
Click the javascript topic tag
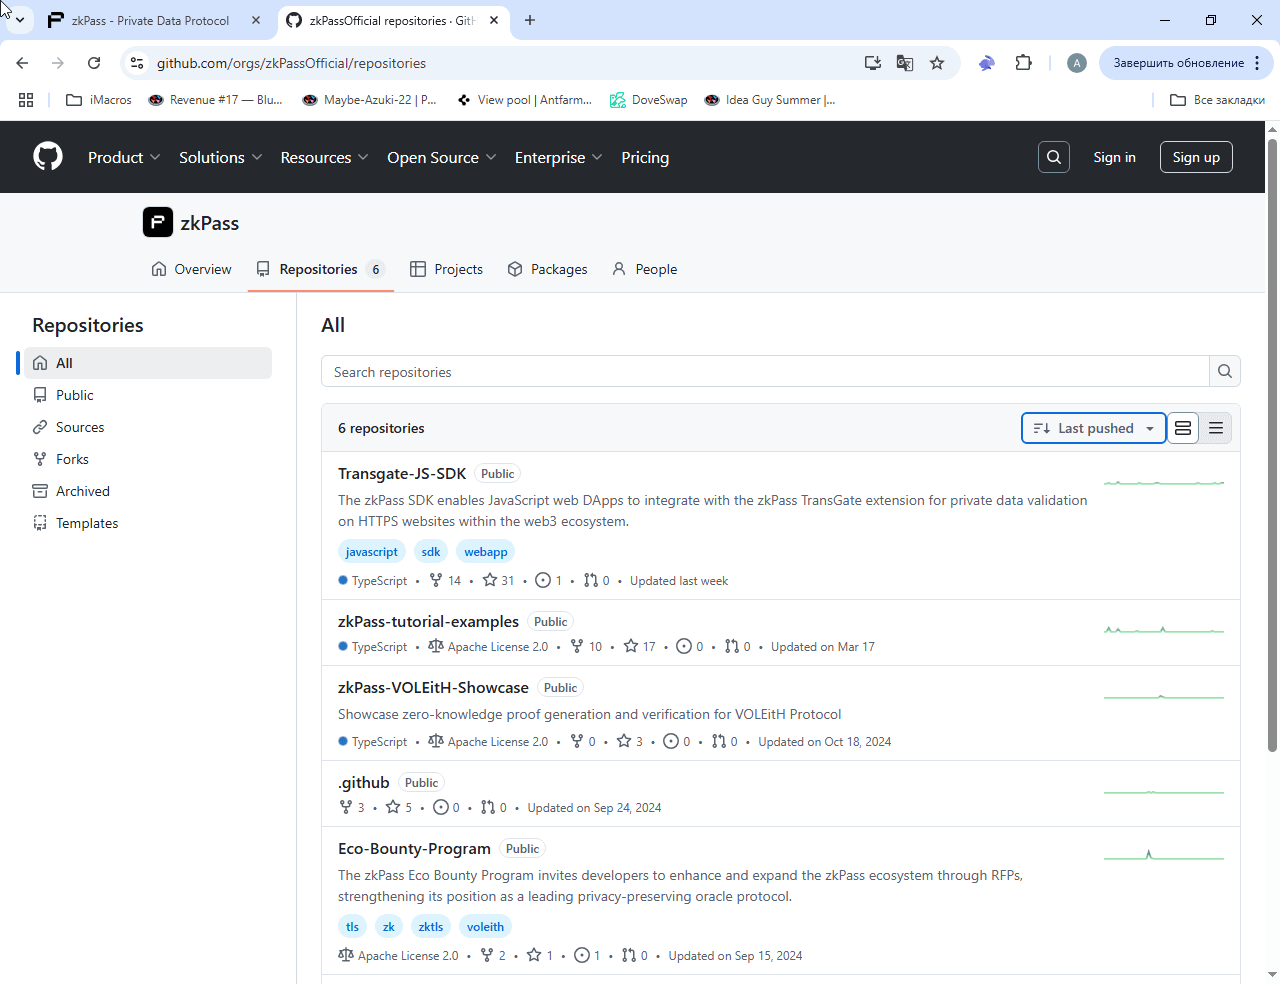click(372, 552)
